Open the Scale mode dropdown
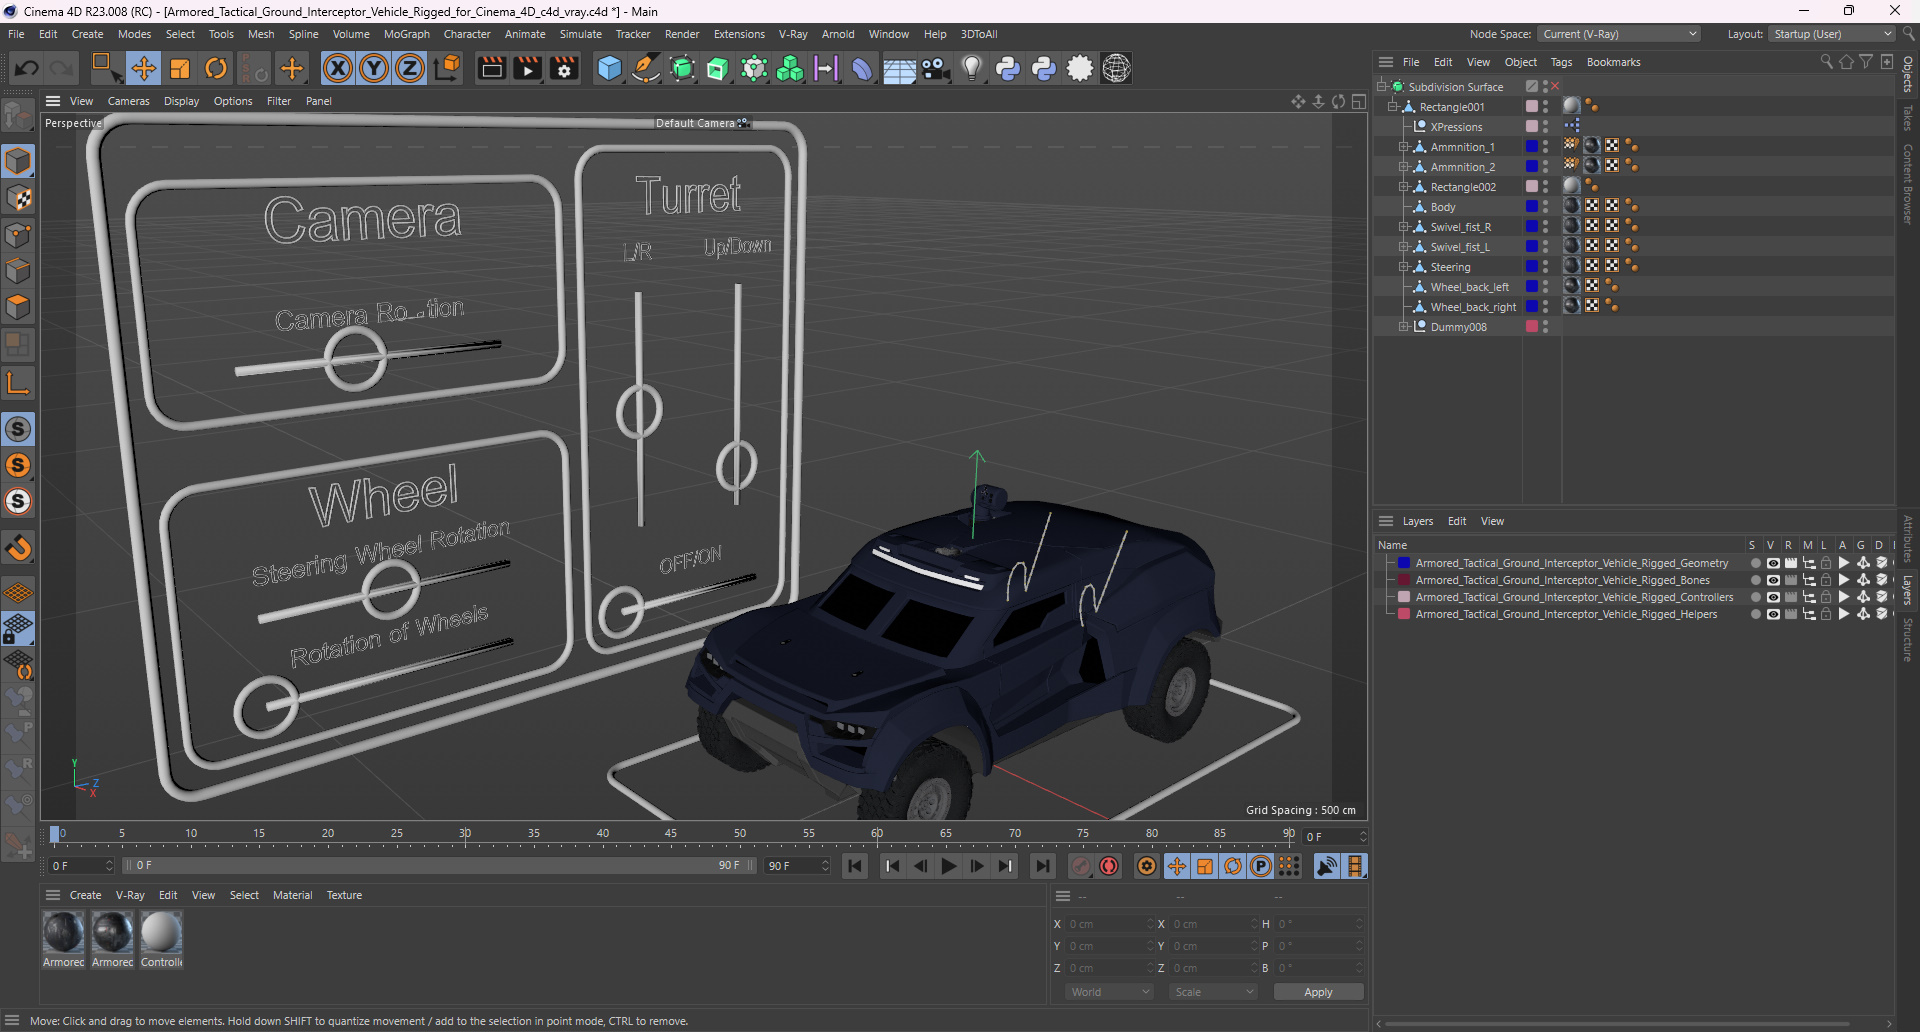This screenshot has width=1920, height=1032. point(1213,992)
